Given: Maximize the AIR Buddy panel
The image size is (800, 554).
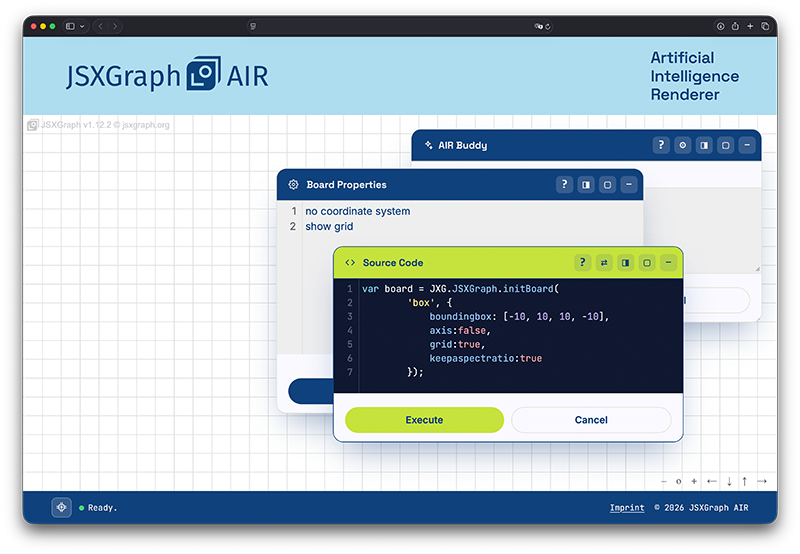Looking at the screenshot, I should pos(726,145).
